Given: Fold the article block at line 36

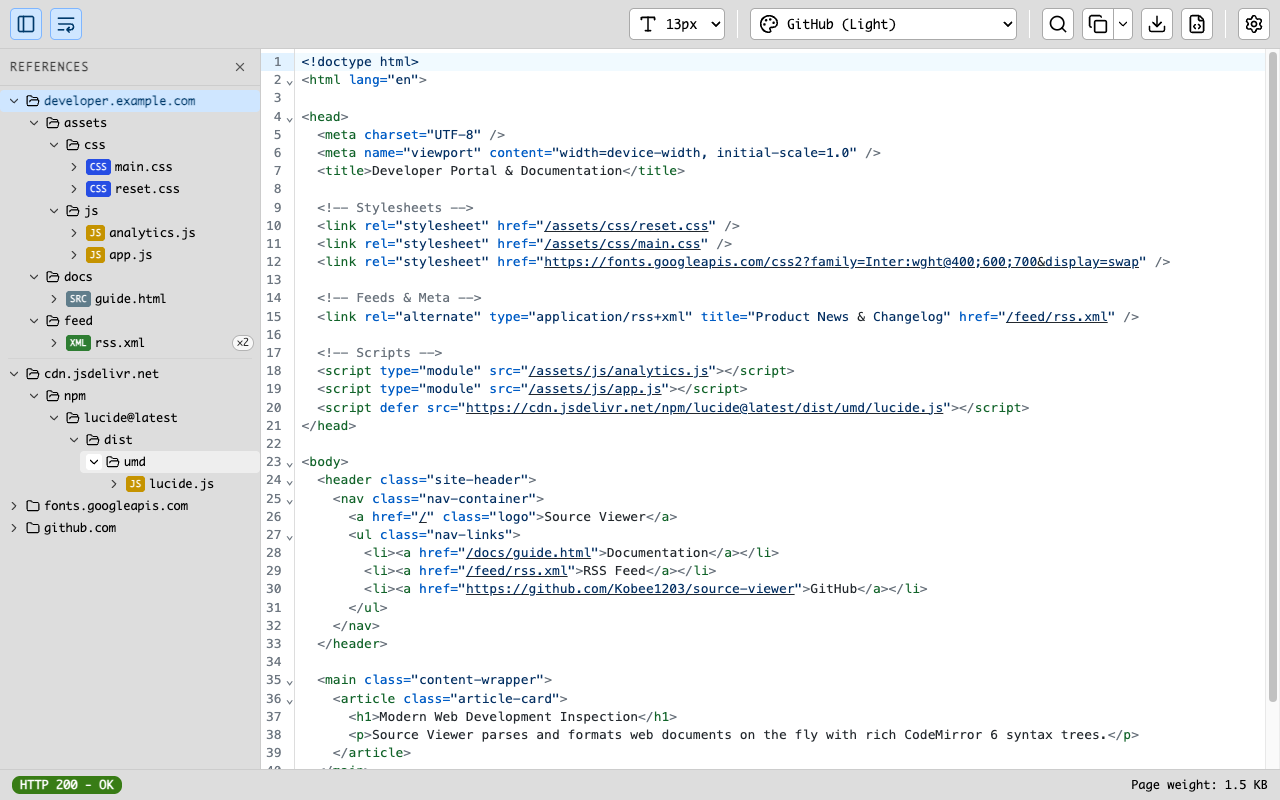Looking at the screenshot, I should pos(290,699).
